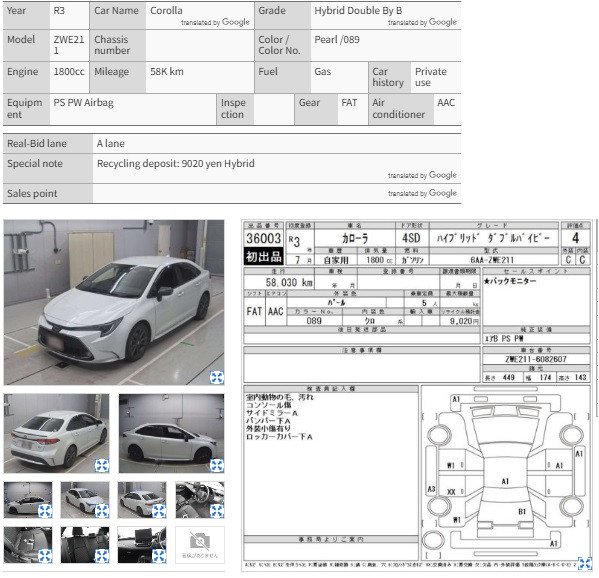
Task: Click the translated by Google link in Grade cell
Action: 422,22
